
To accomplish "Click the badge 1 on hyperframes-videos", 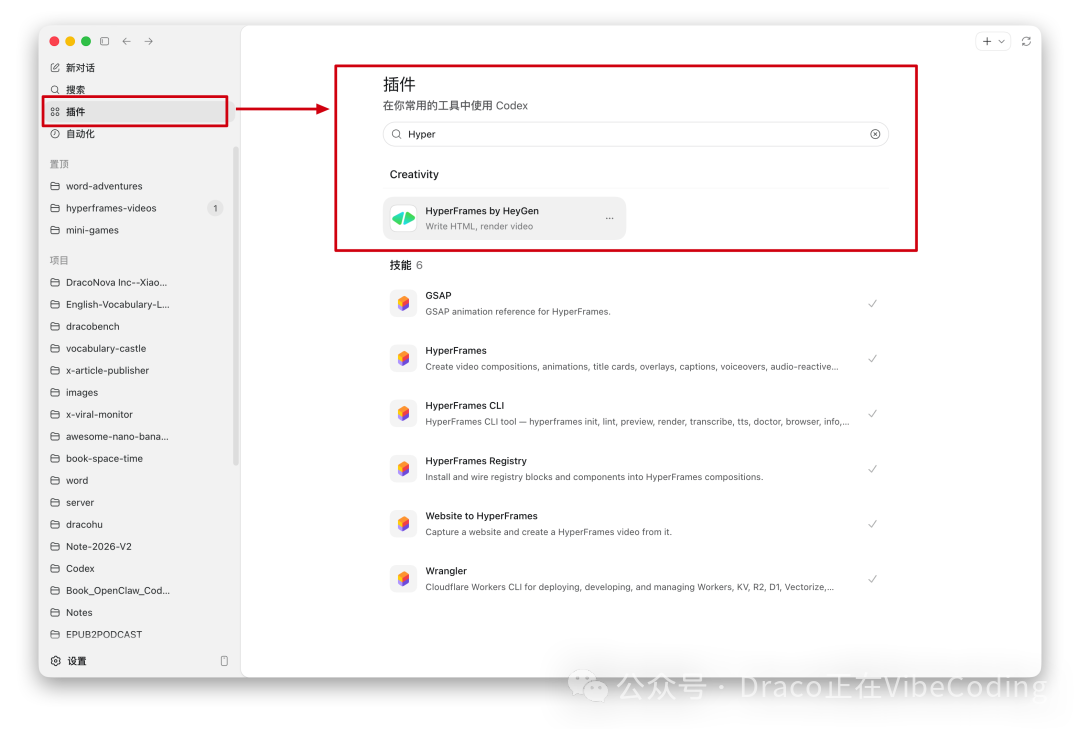I will (216, 208).
